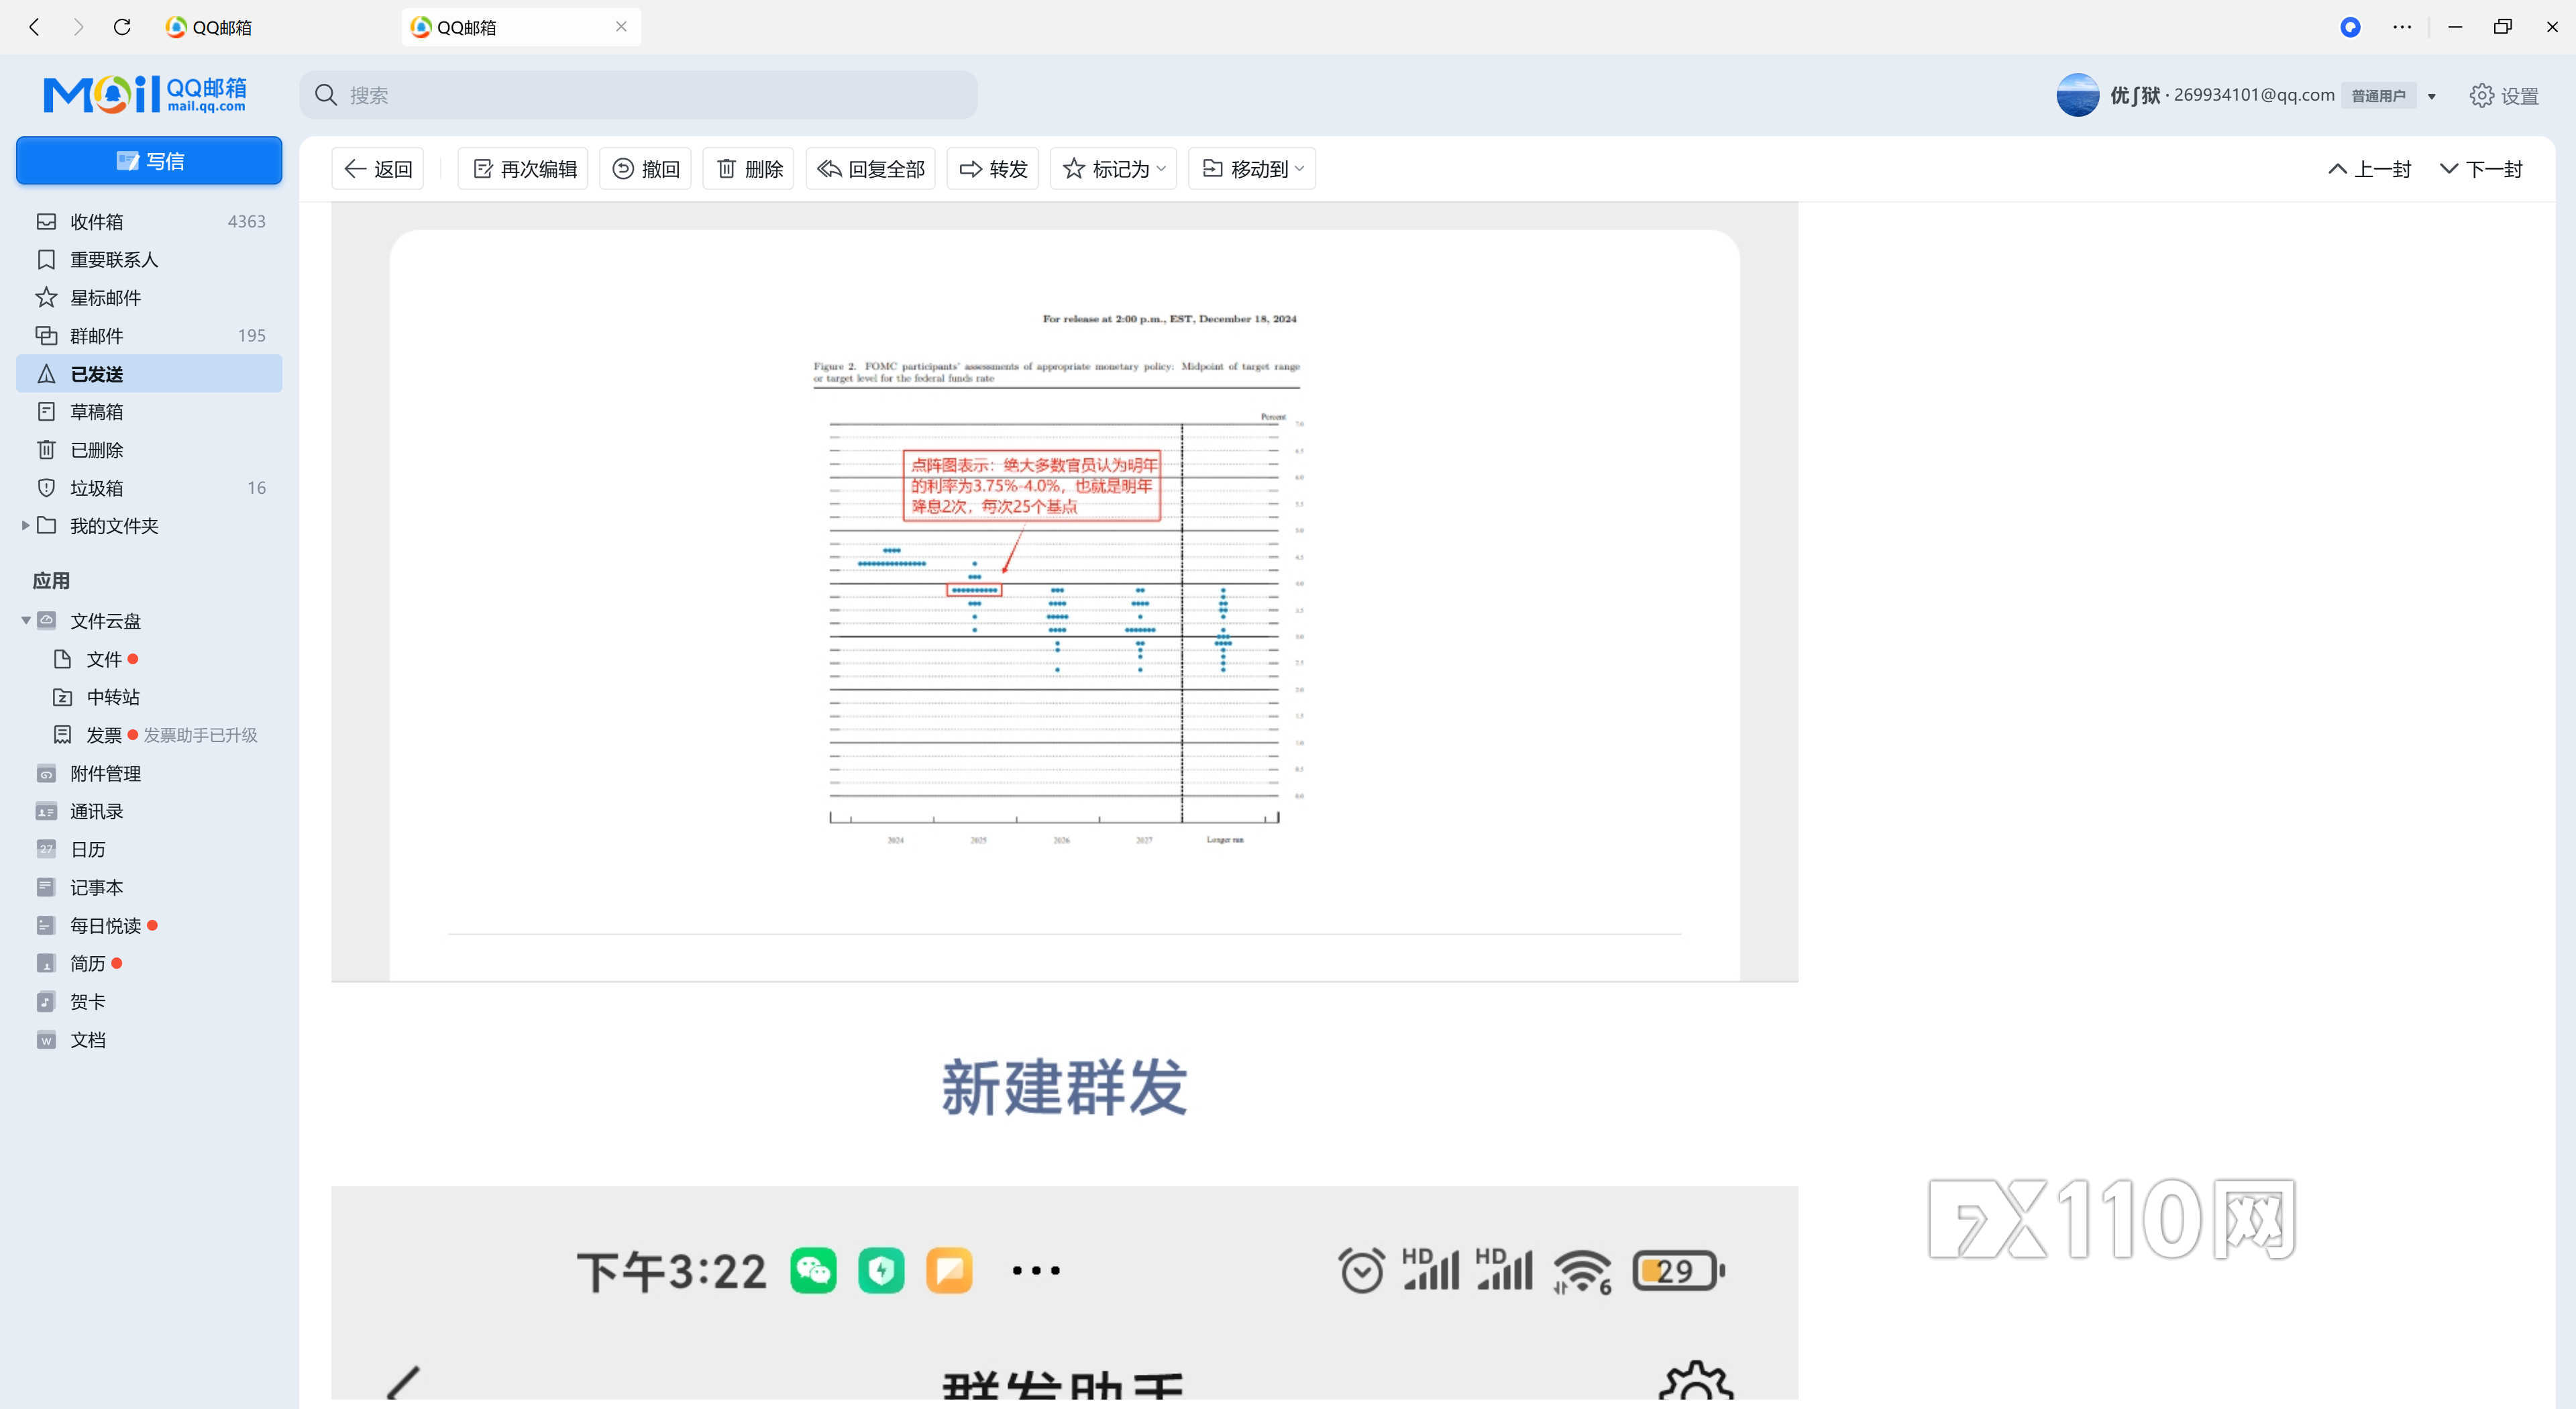Click 回复全部 reply all
The height and width of the screenshot is (1409, 2576).
(870, 169)
